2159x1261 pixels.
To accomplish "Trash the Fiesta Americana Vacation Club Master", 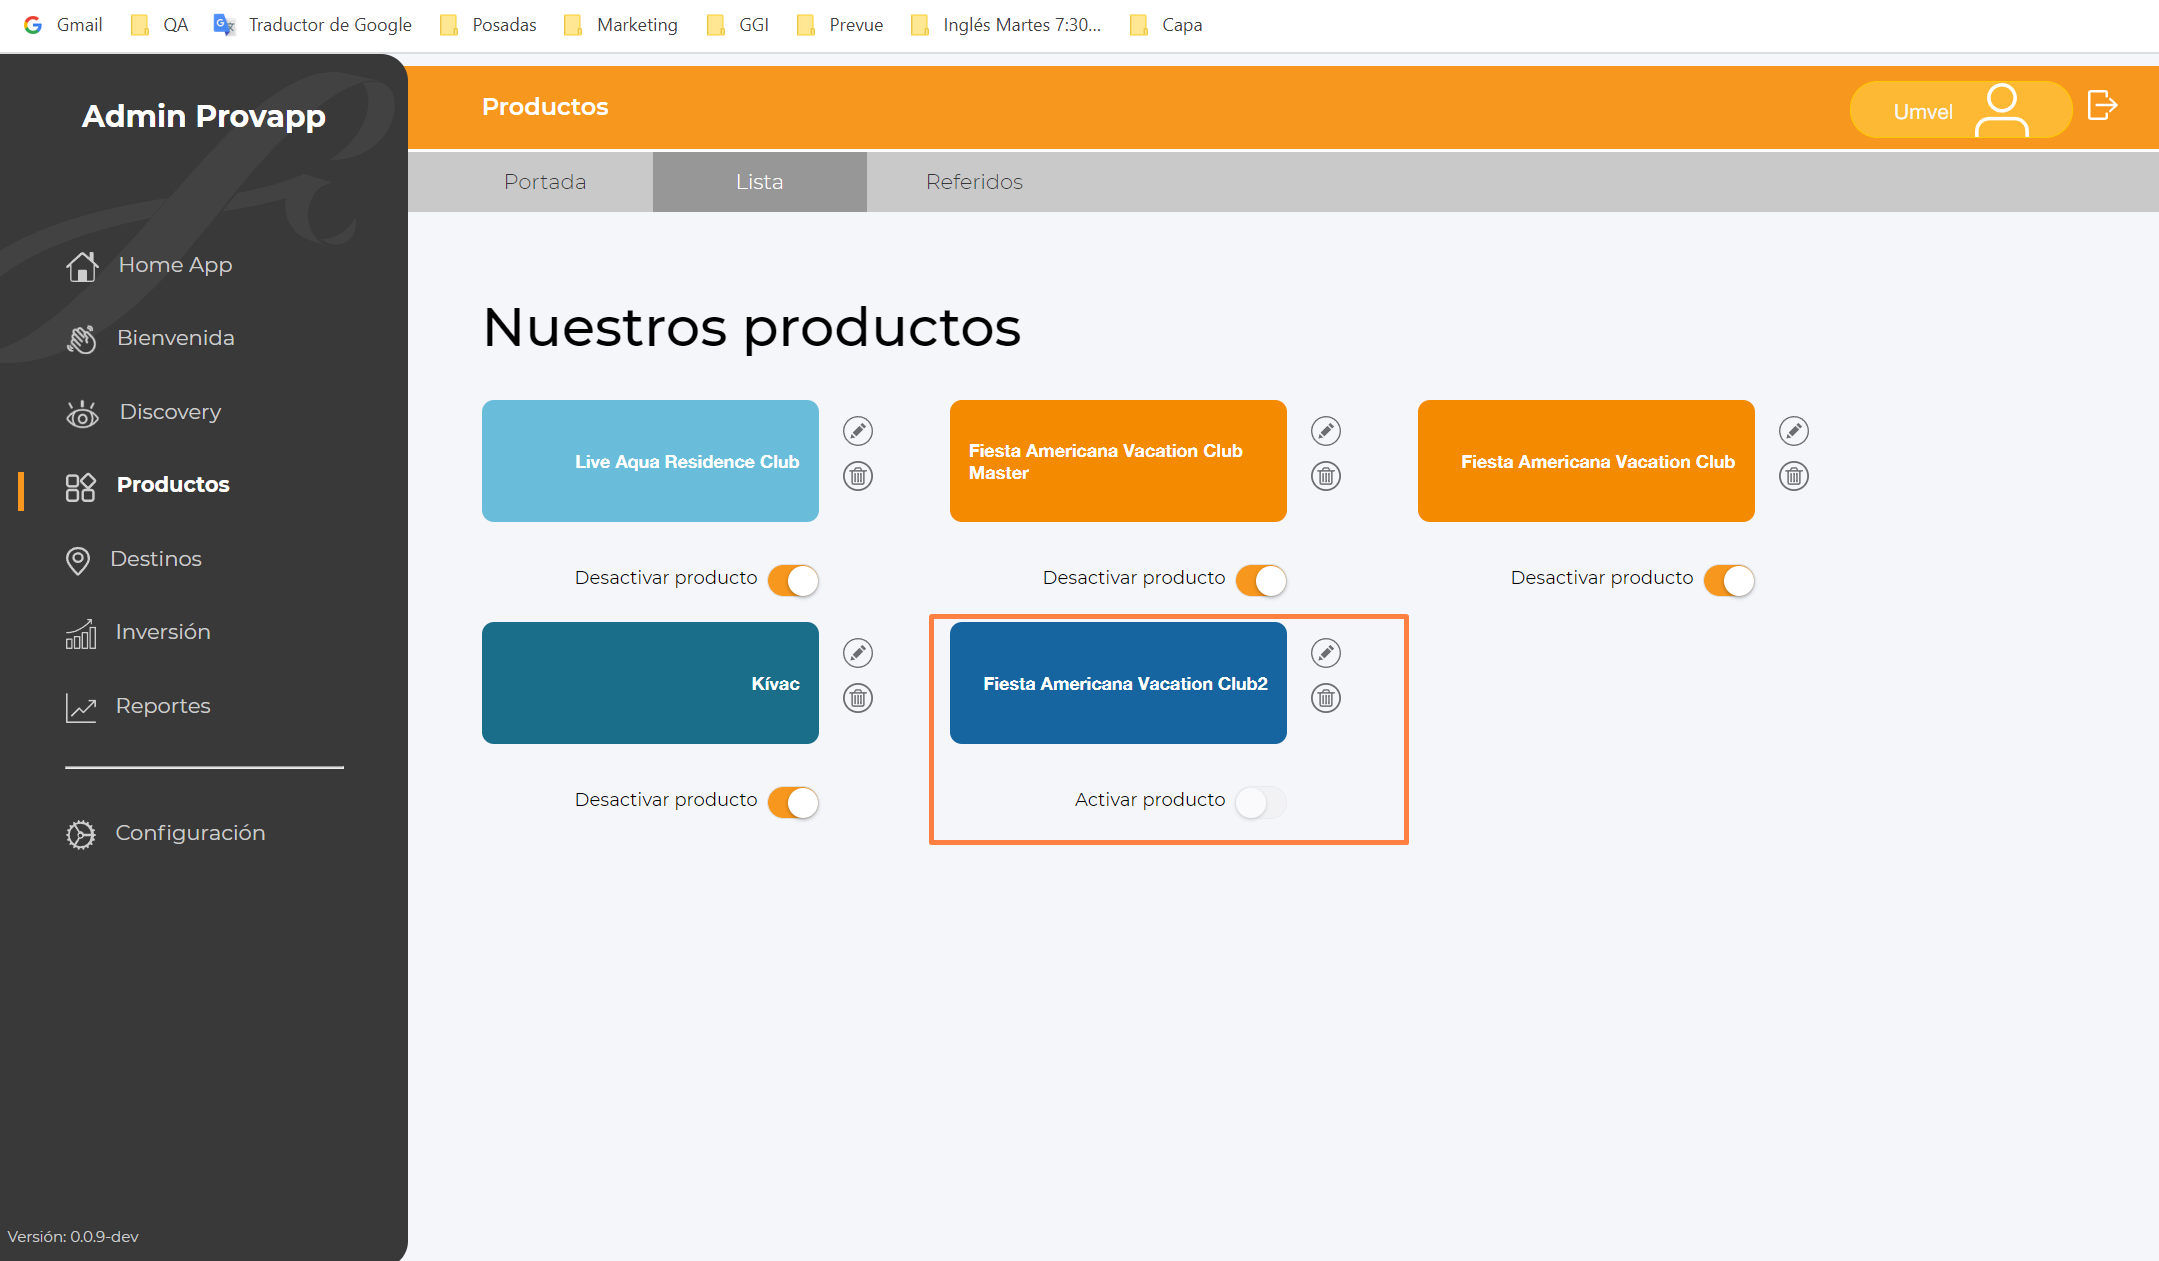I will point(1326,476).
